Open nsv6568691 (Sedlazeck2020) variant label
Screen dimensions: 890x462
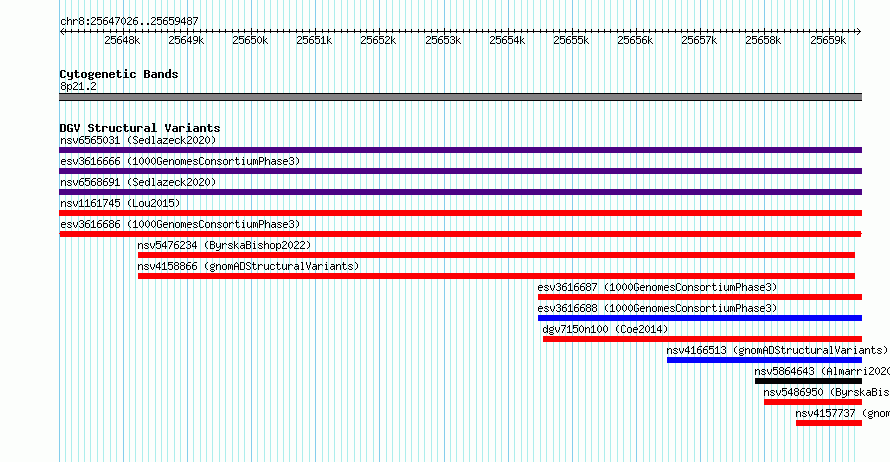tap(138, 182)
